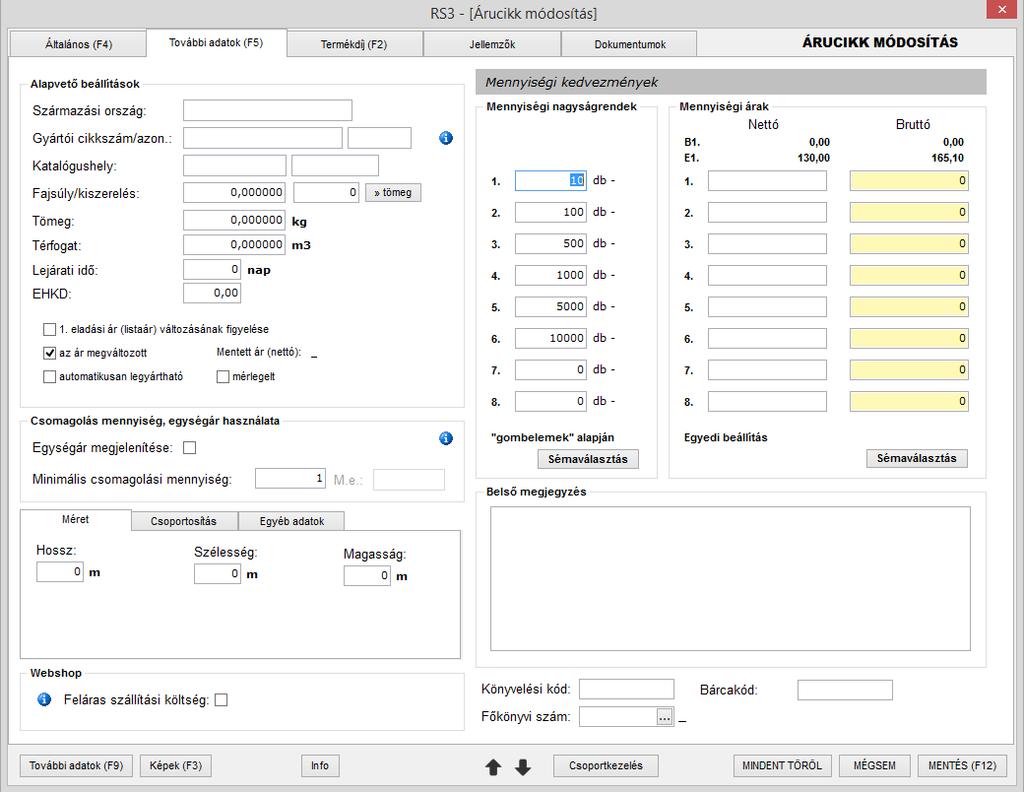
Task: Open Főkönyvi szám browse (...) button
Action: [x=665, y=717]
